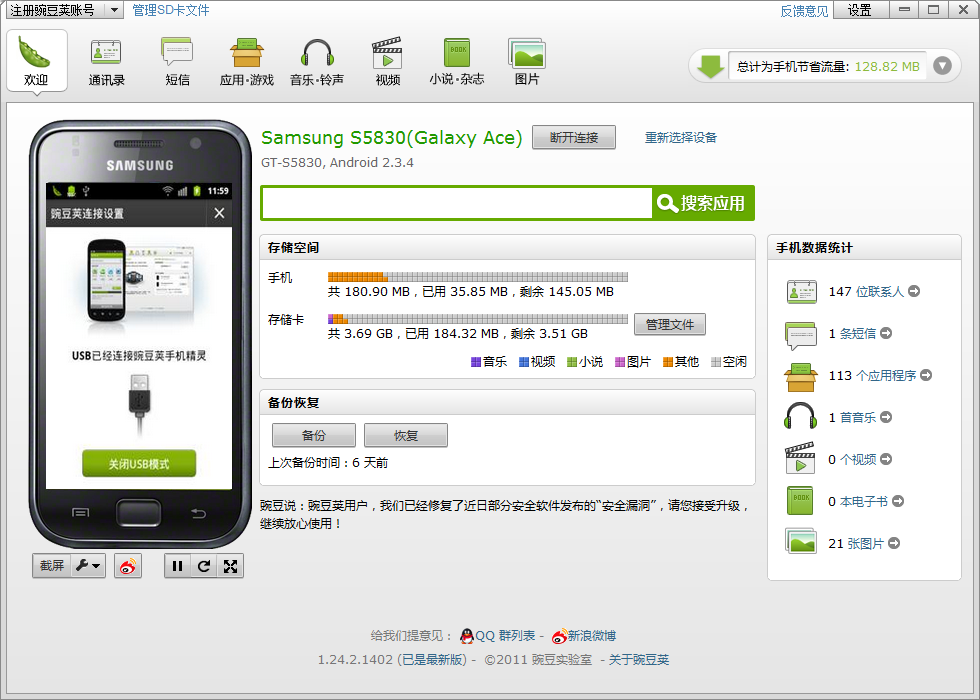Open the 音乐·铃声 tab
This screenshot has width=980, height=700.
317,61
